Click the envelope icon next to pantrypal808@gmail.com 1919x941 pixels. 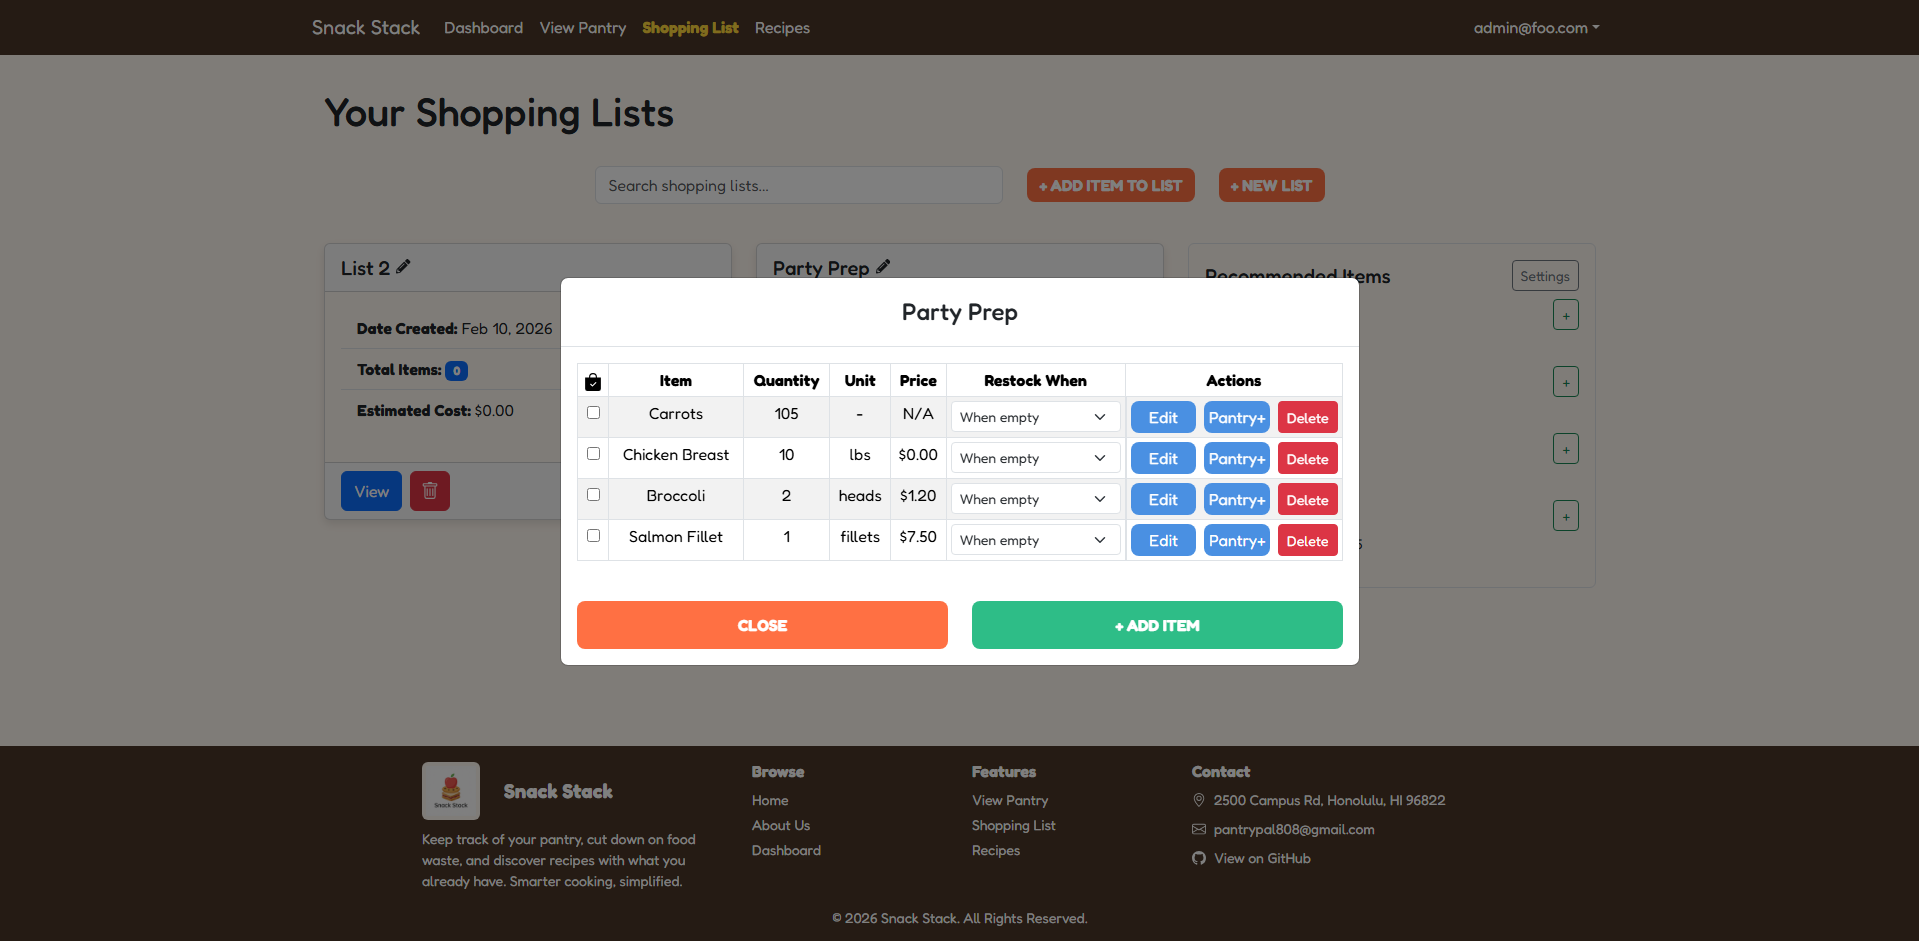(x=1198, y=829)
